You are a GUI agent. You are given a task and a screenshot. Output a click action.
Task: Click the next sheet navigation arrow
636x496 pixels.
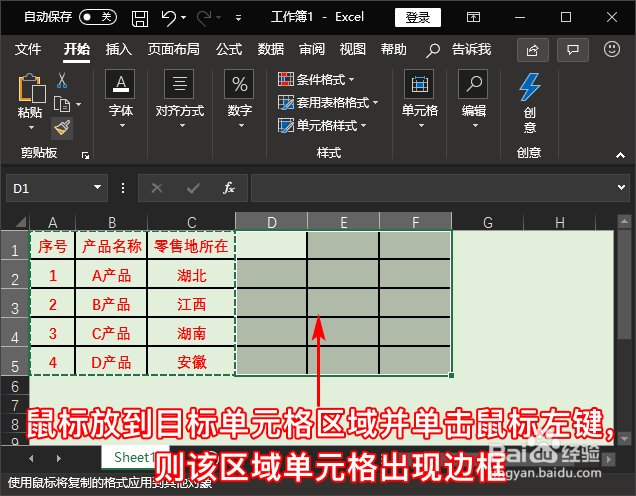tap(59, 459)
